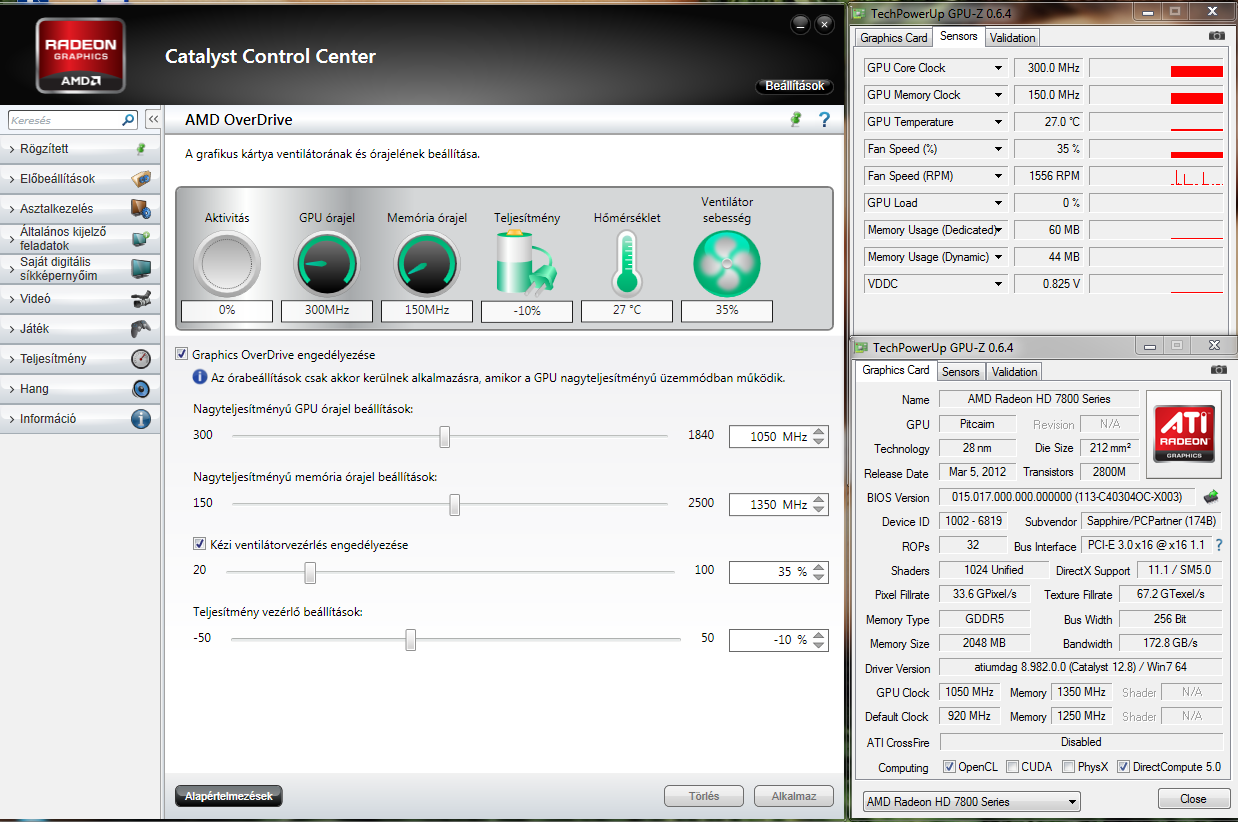Toggle the PhysX checkbox in GPU-Z
This screenshot has width=1238, height=822.
[1069, 767]
